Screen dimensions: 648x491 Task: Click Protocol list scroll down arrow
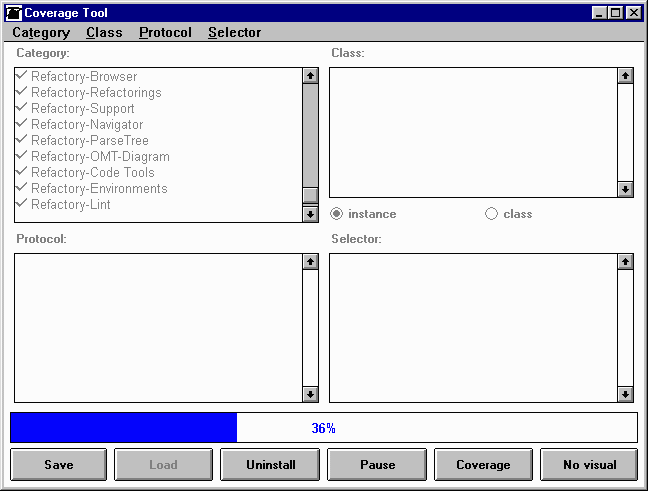point(310,394)
